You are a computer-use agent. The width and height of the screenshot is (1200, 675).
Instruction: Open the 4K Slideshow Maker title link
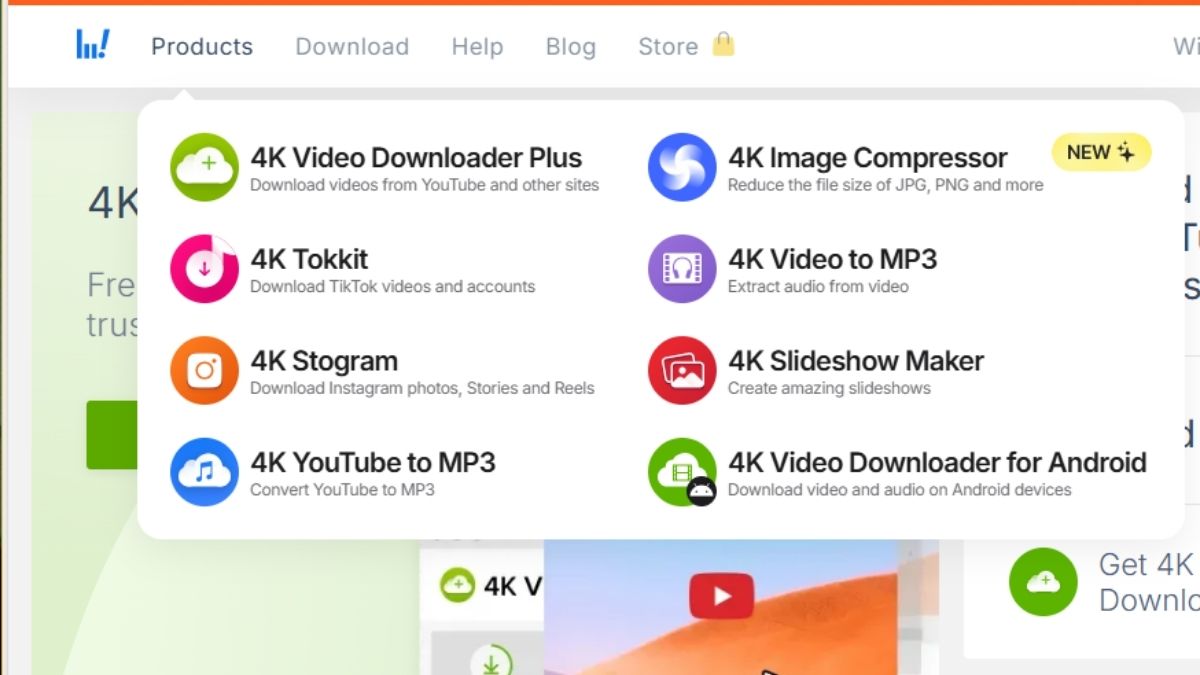click(856, 361)
